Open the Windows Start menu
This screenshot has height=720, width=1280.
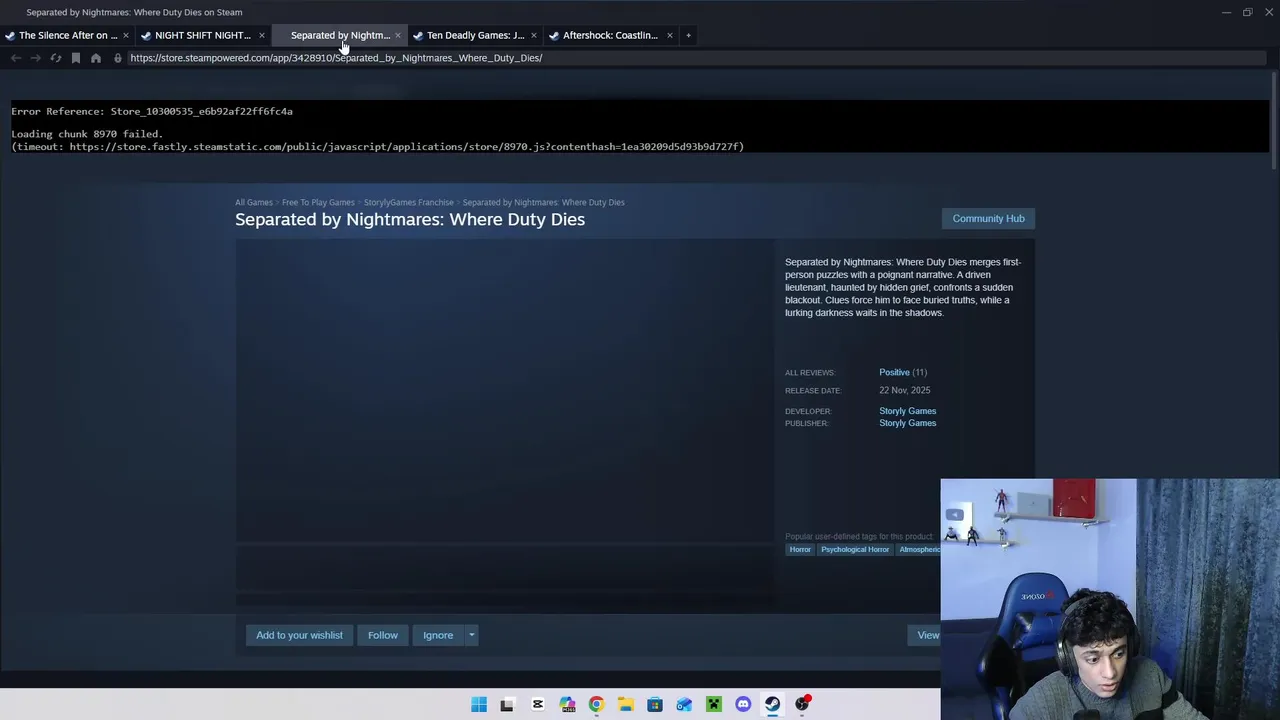[x=479, y=704]
